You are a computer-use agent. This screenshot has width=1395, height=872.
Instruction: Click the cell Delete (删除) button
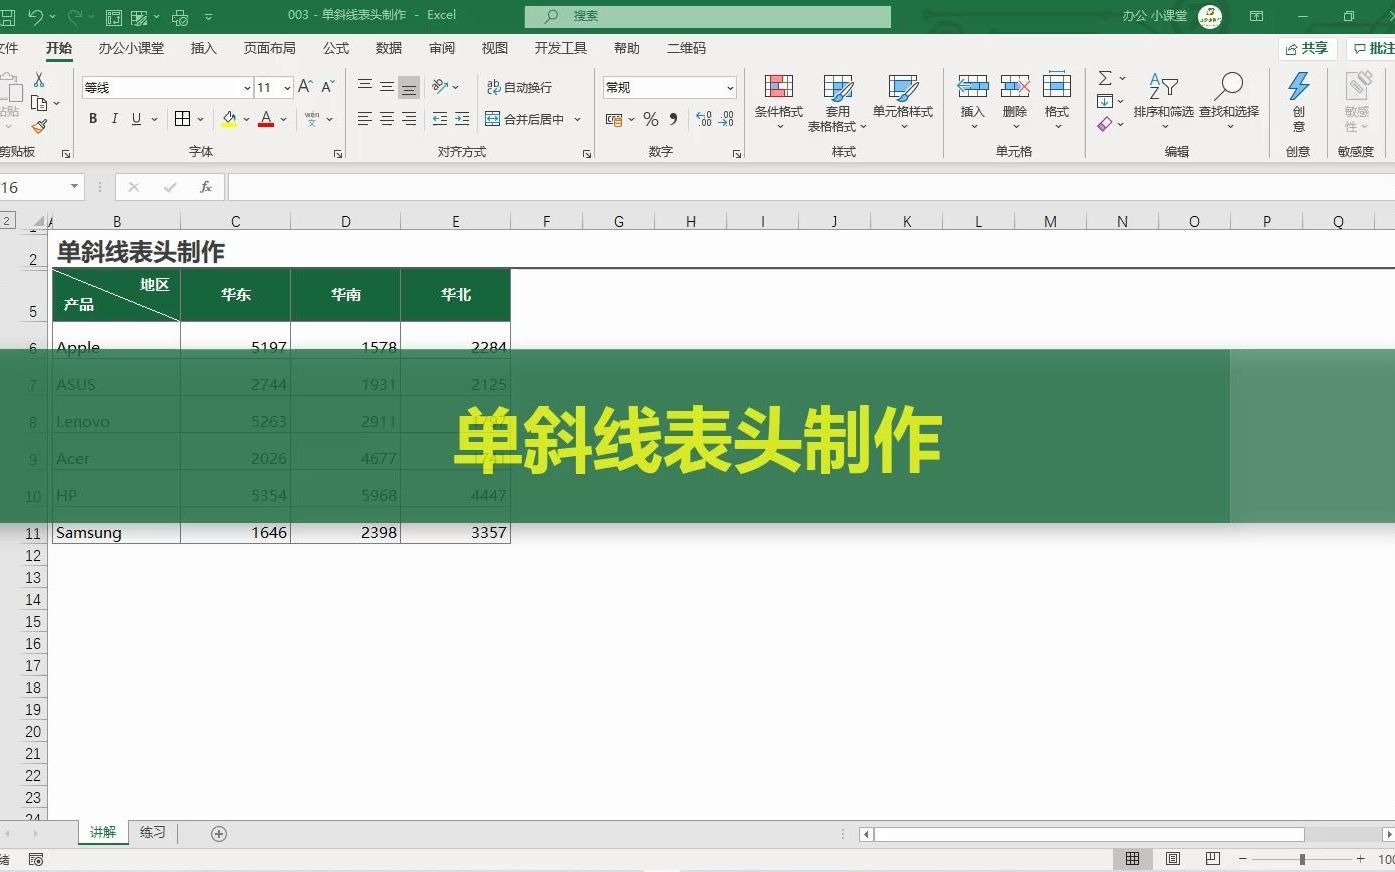coord(1015,101)
